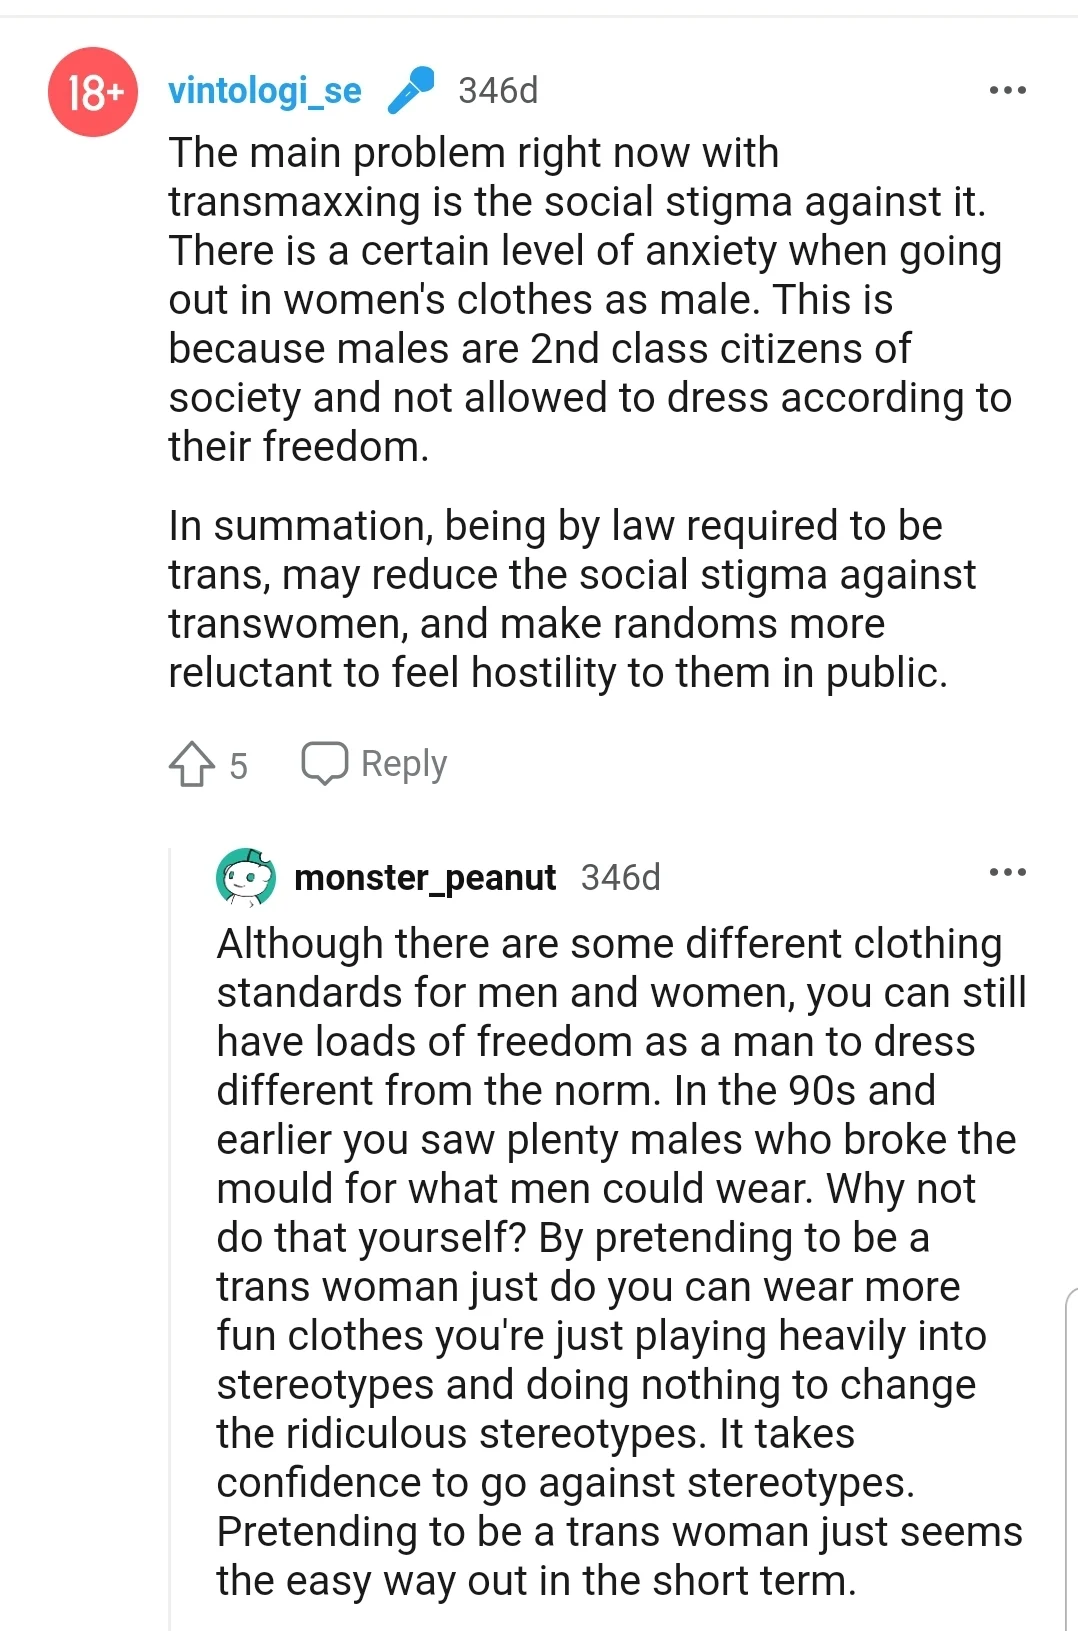The image size is (1078, 1631).
Task: Open the monster_peanut username link
Action: (x=425, y=877)
